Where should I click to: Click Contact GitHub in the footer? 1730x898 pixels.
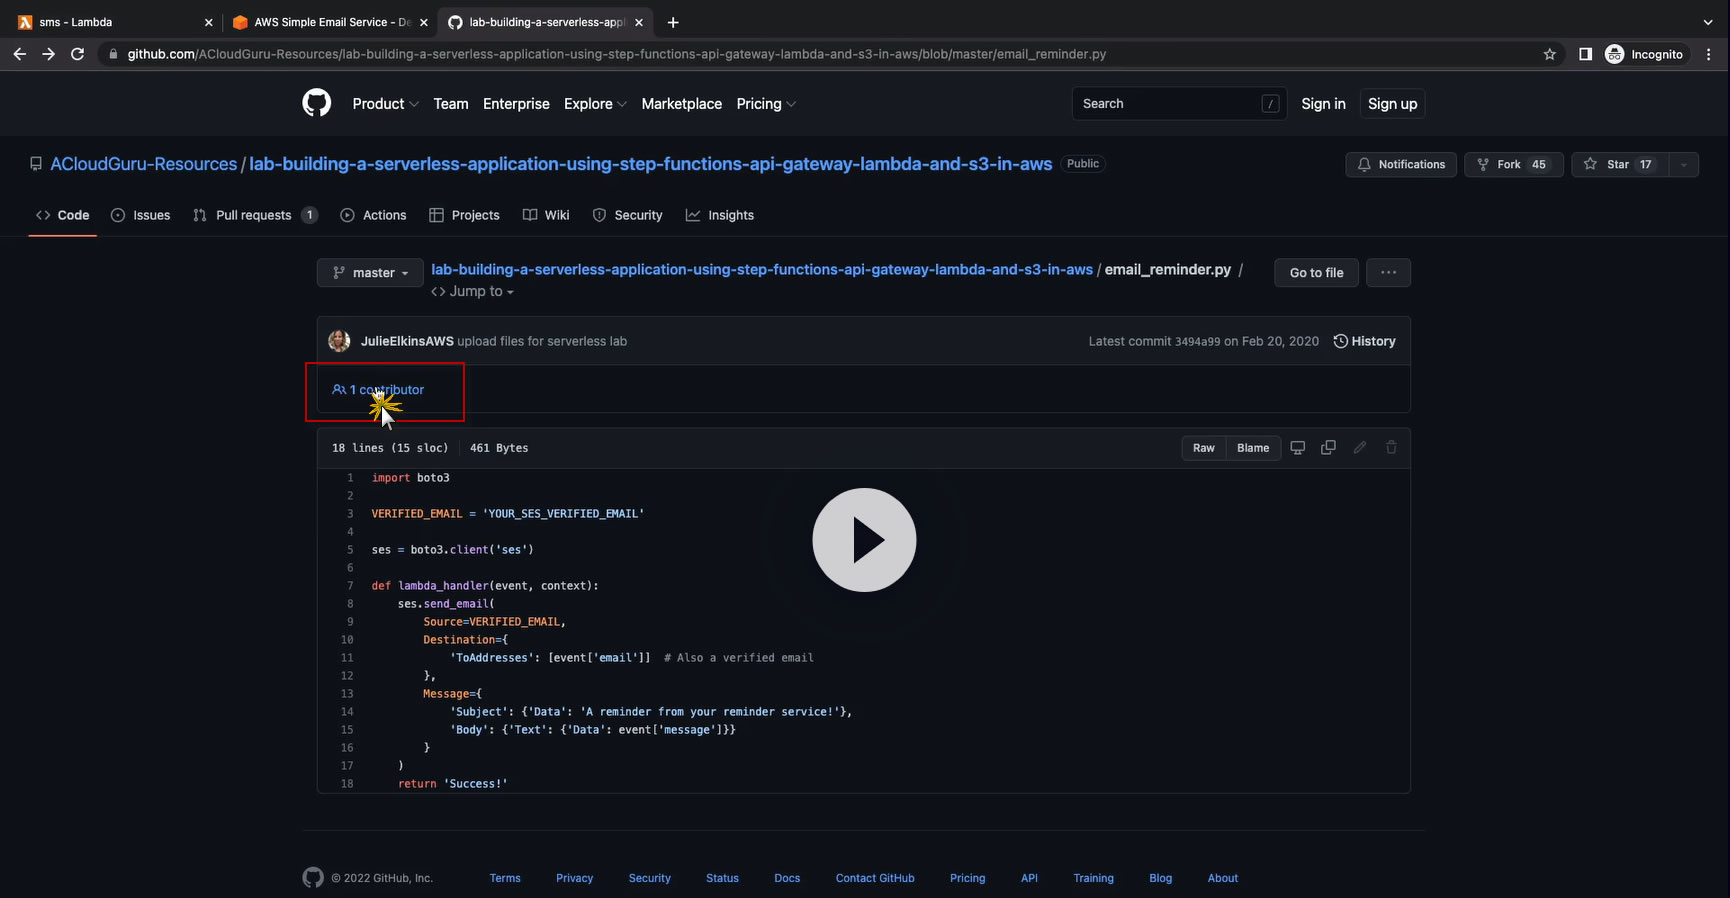pyautogui.click(x=875, y=878)
